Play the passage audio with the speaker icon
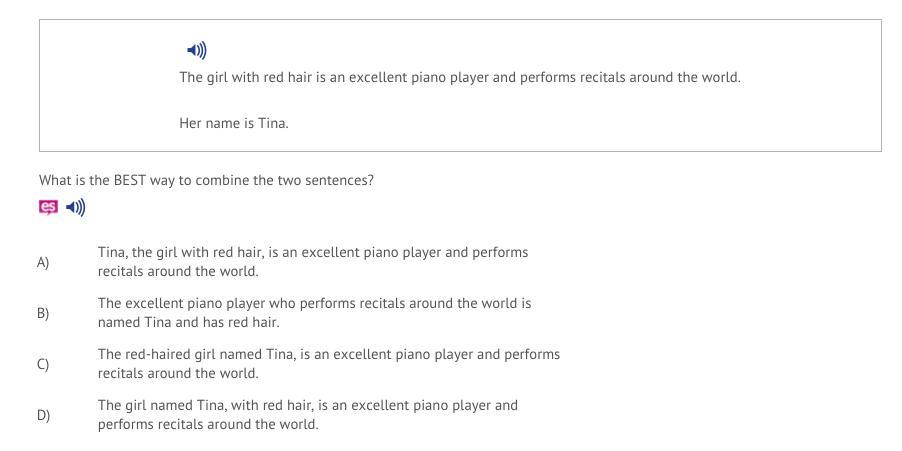902x451 pixels. [x=197, y=50]
